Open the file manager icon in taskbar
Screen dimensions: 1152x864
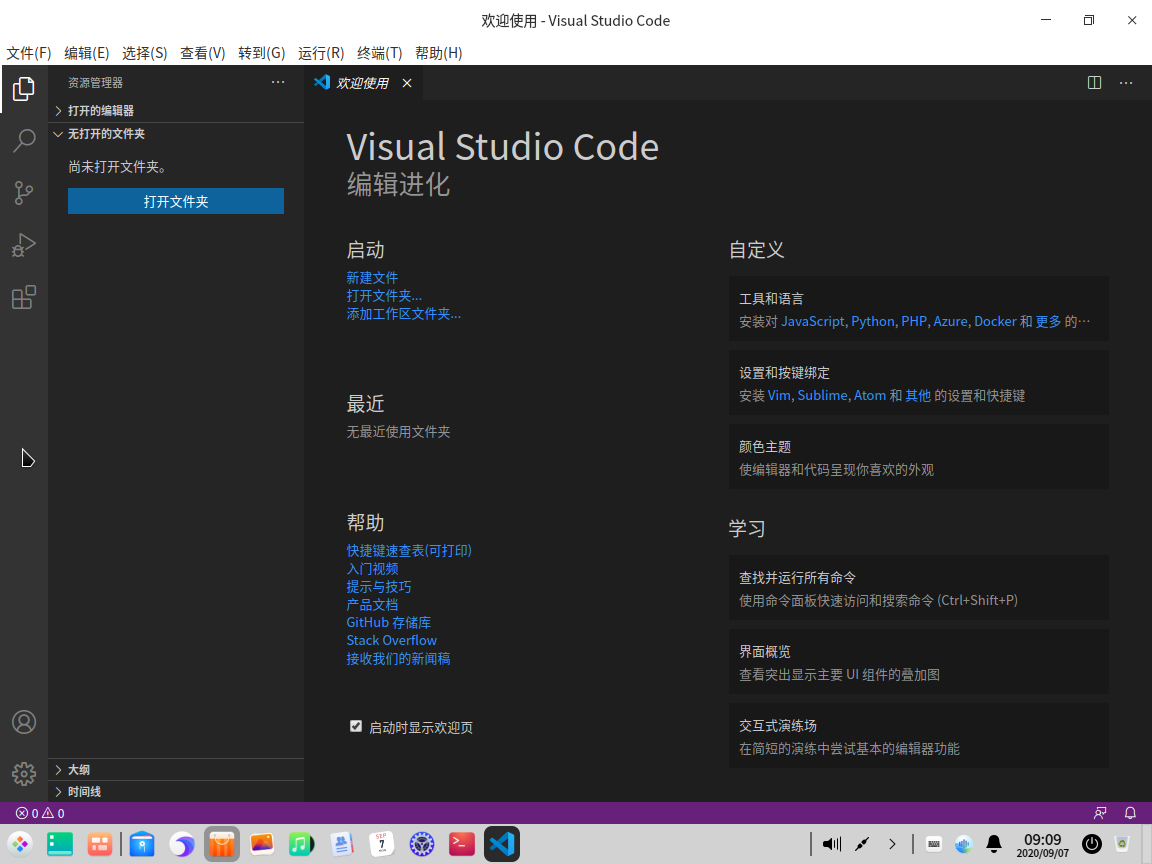tap(141, 844)
